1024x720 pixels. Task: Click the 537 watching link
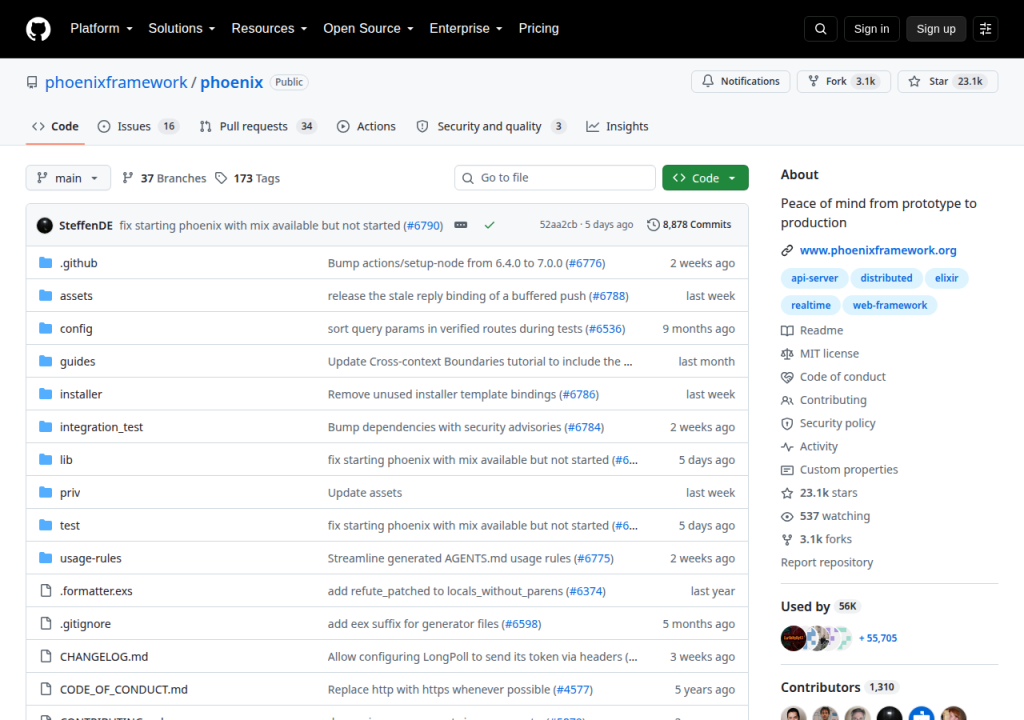pos(825,516)
